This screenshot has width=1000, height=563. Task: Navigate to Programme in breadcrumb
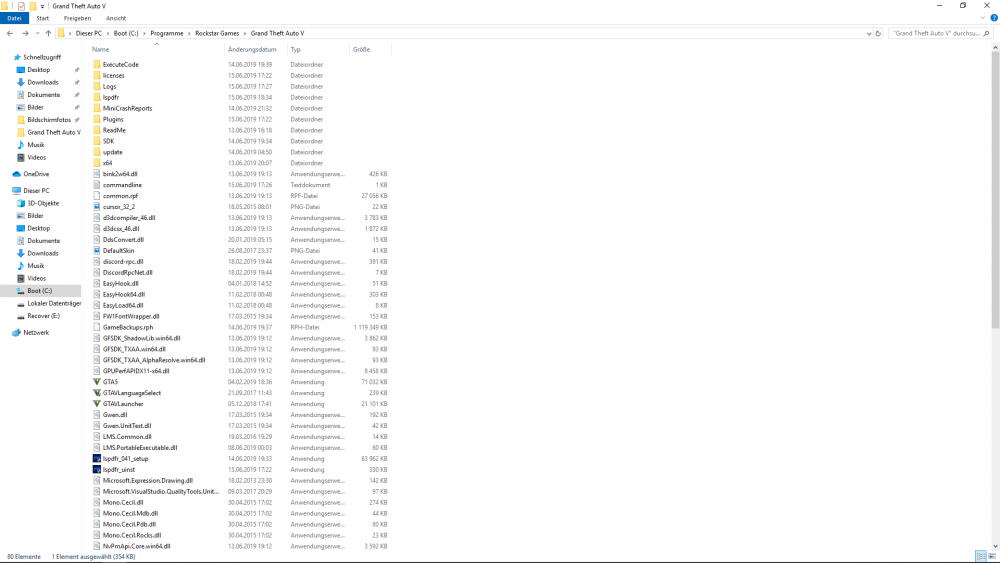point(166,33)
